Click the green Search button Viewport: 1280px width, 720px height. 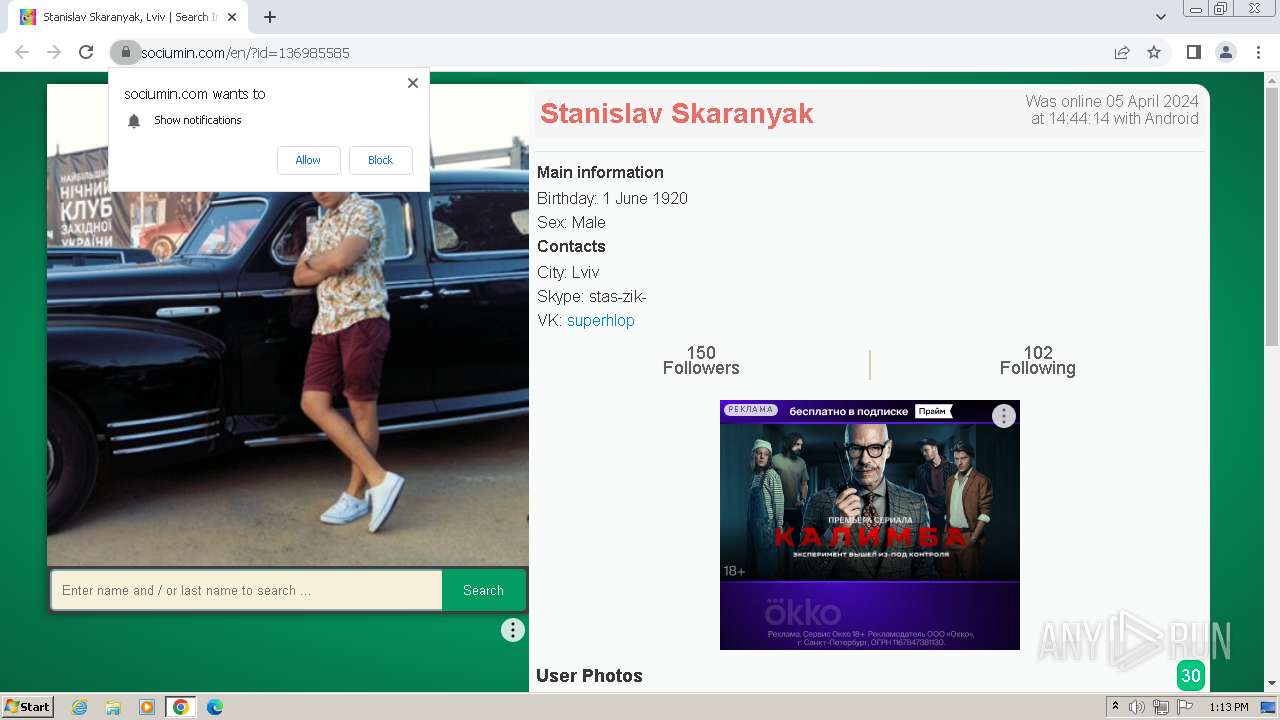click(483, 590)
